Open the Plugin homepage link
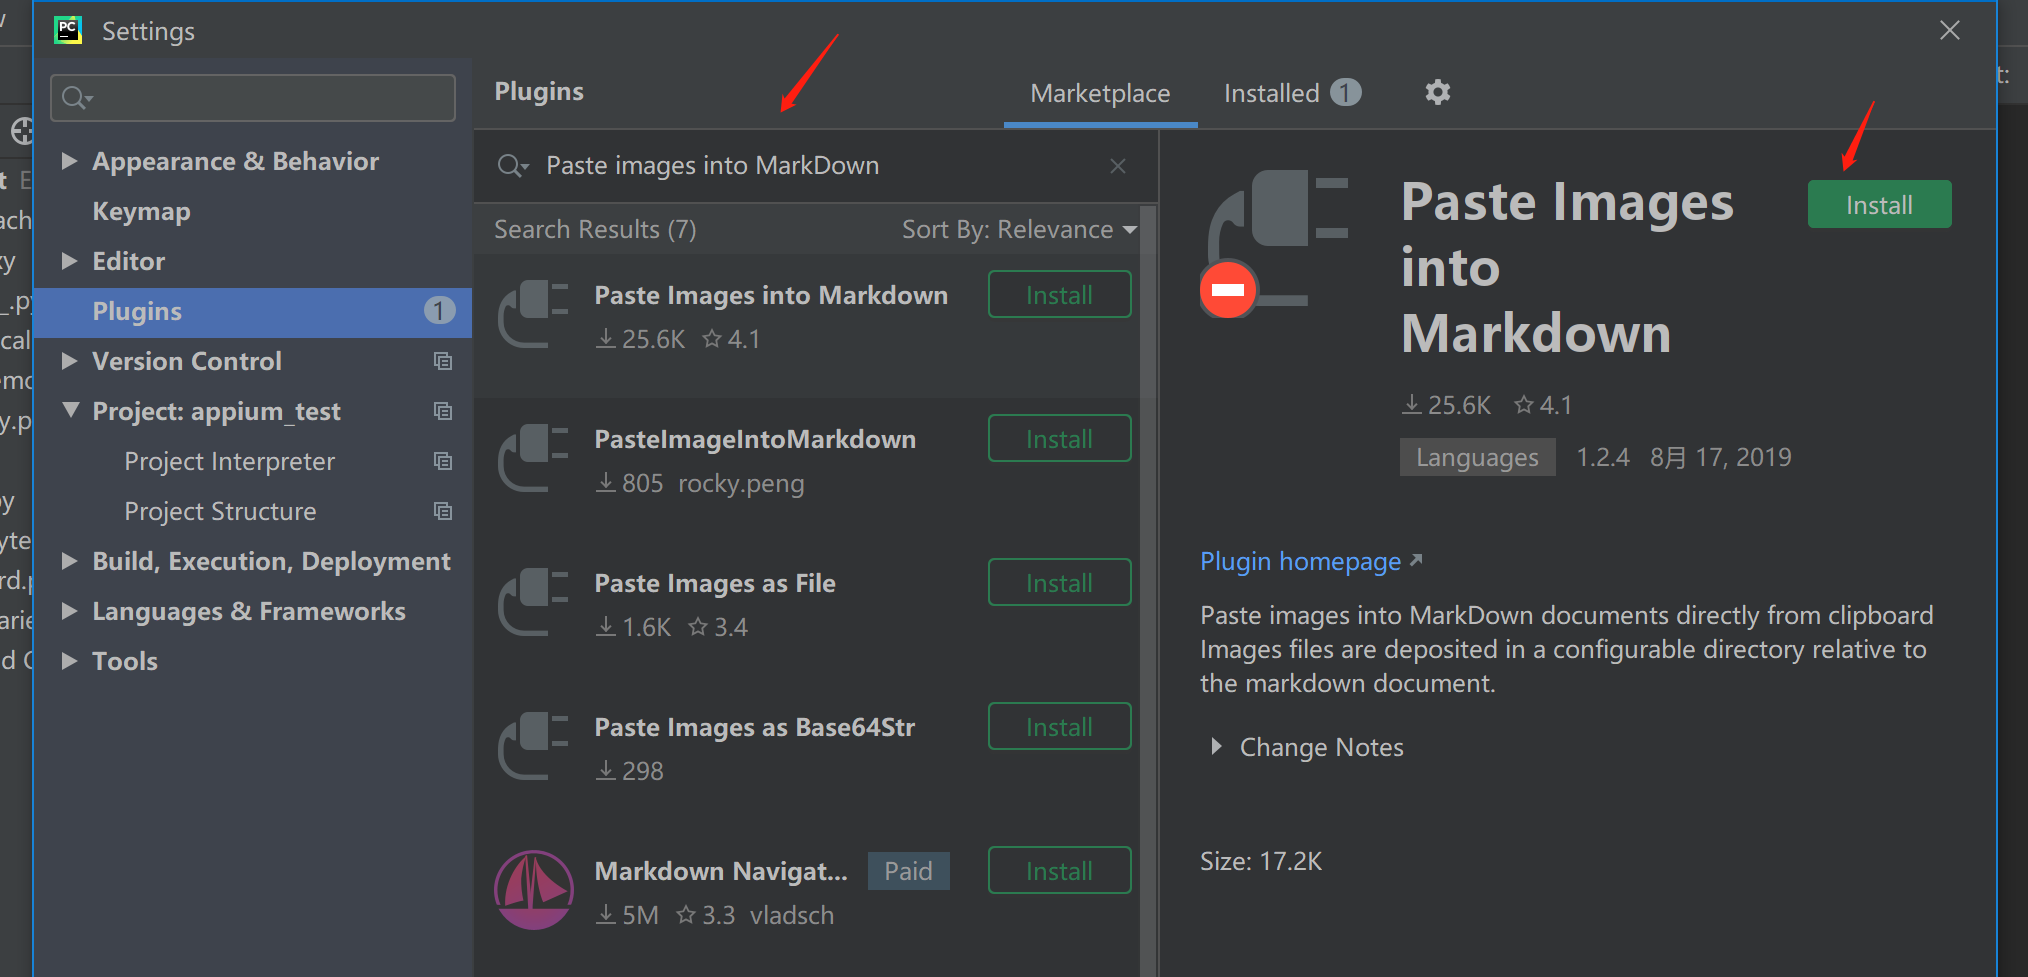Viewport: 2028px width, 977px height. click(x=1300, y=562)
